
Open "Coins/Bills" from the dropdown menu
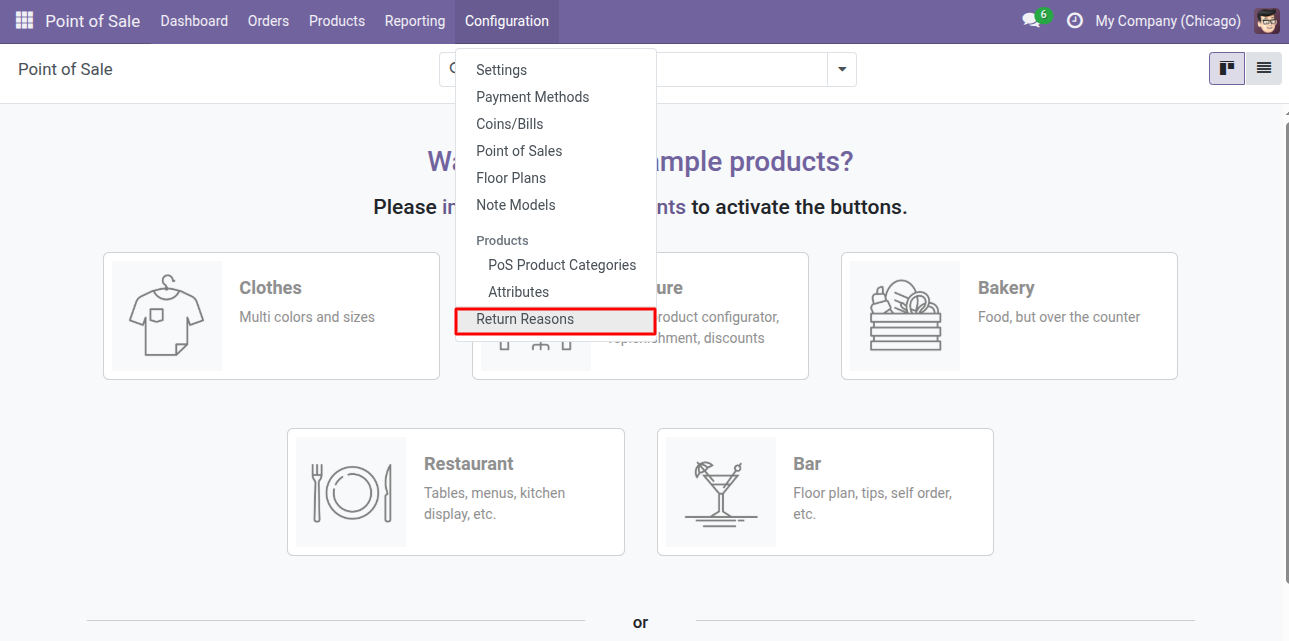[x=512, y=123]
